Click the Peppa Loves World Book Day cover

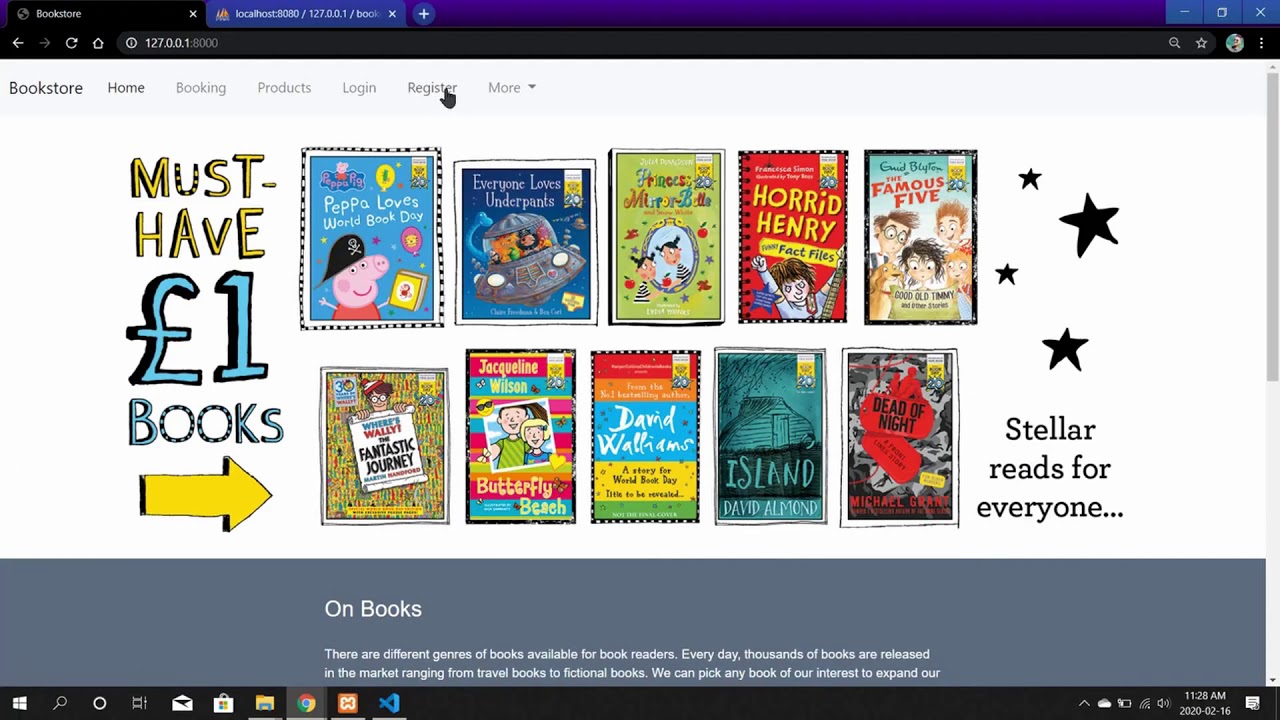pyautogui.click(x=372, y=238)
